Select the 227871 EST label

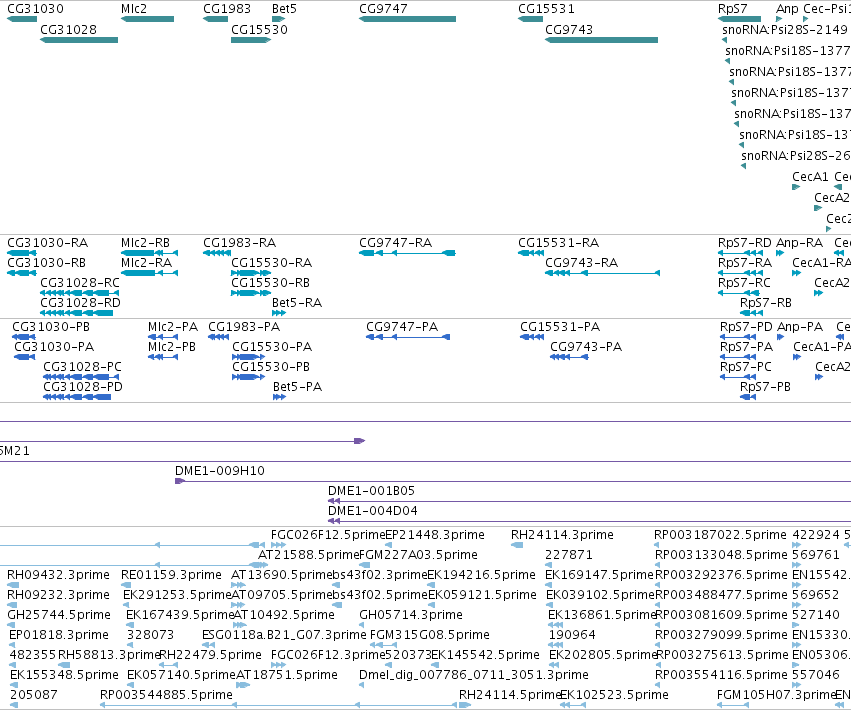[x=569, y=555]
